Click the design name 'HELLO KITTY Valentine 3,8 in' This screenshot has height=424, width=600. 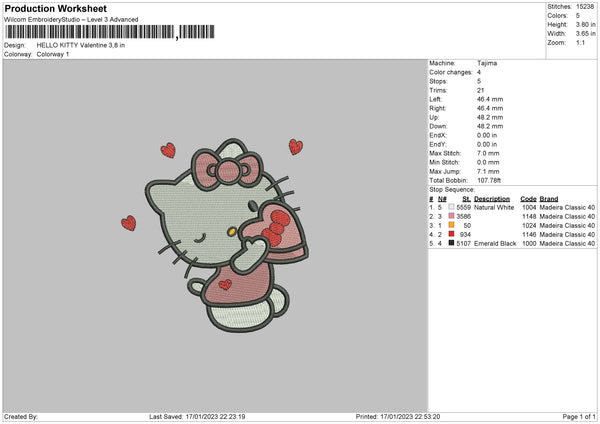(x=81, y=45)
